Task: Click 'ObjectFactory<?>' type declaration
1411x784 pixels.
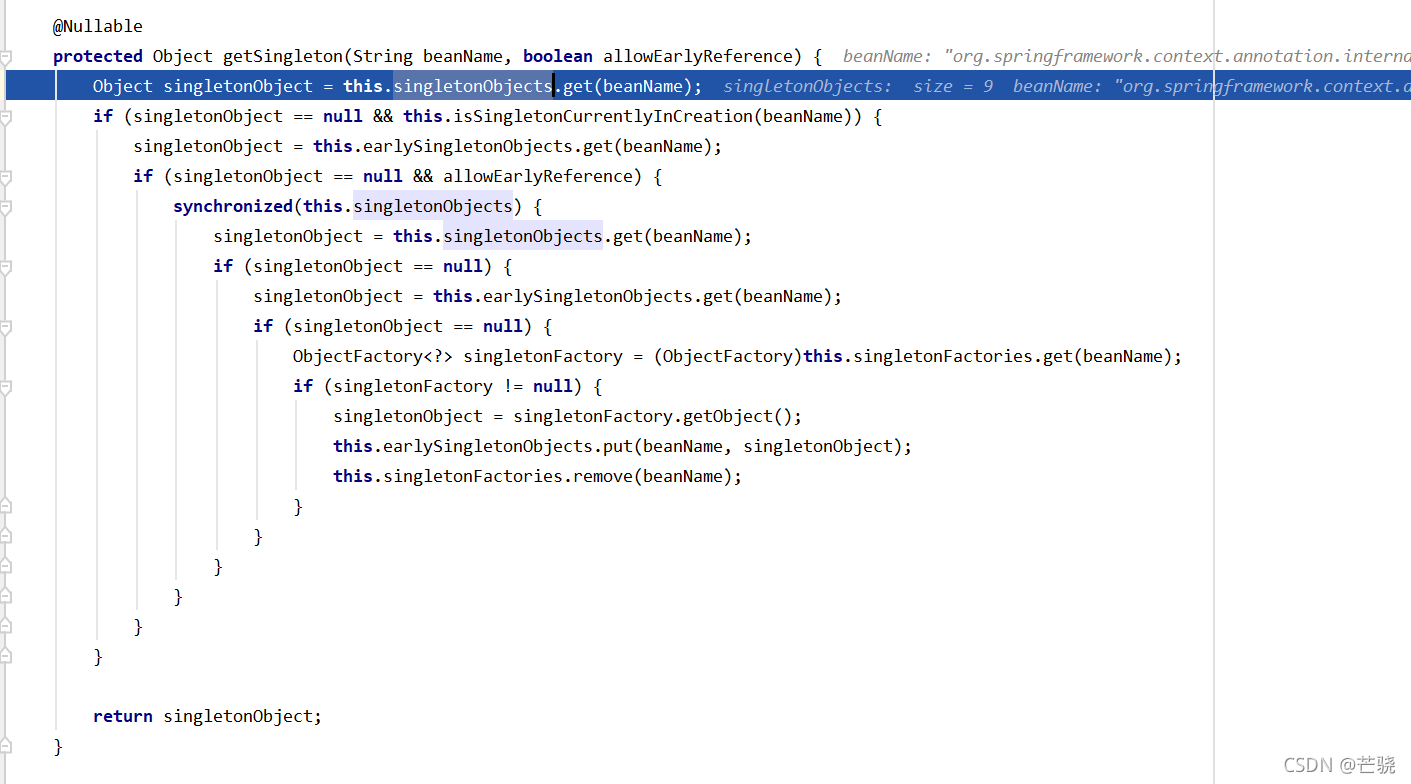Action: click(373, 356)
